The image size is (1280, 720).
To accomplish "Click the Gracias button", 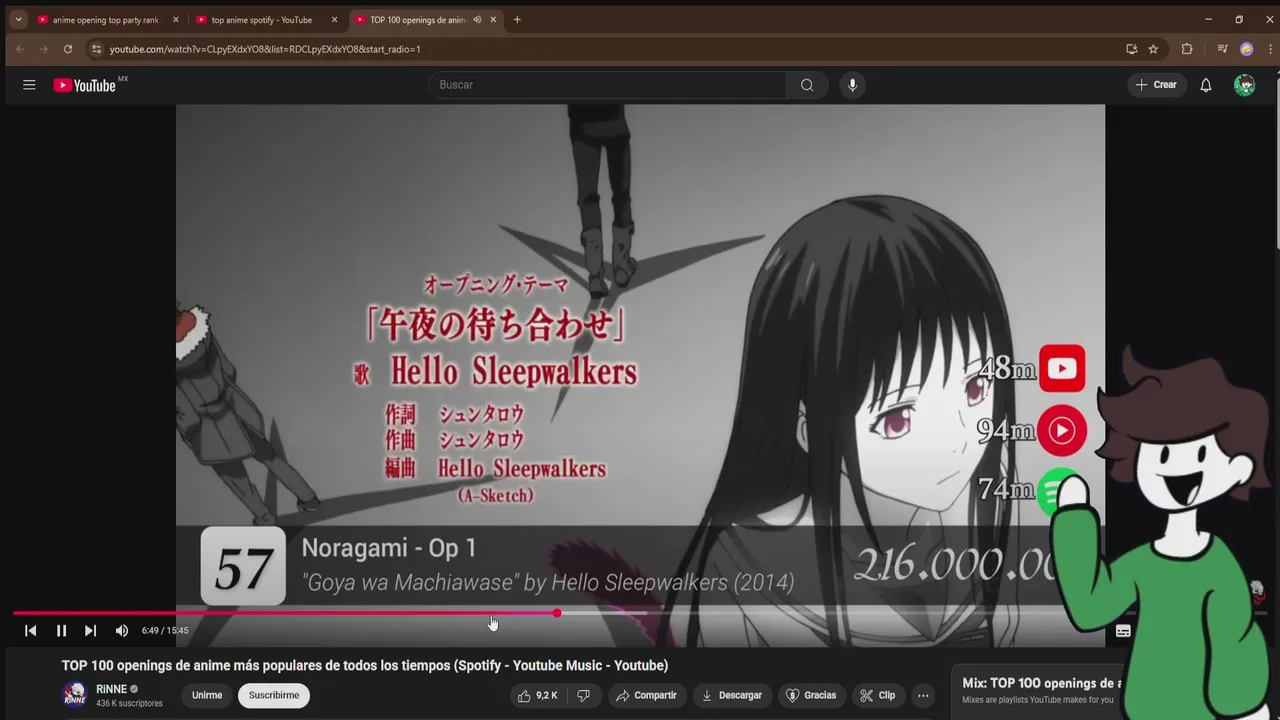I will coord(810,695).
